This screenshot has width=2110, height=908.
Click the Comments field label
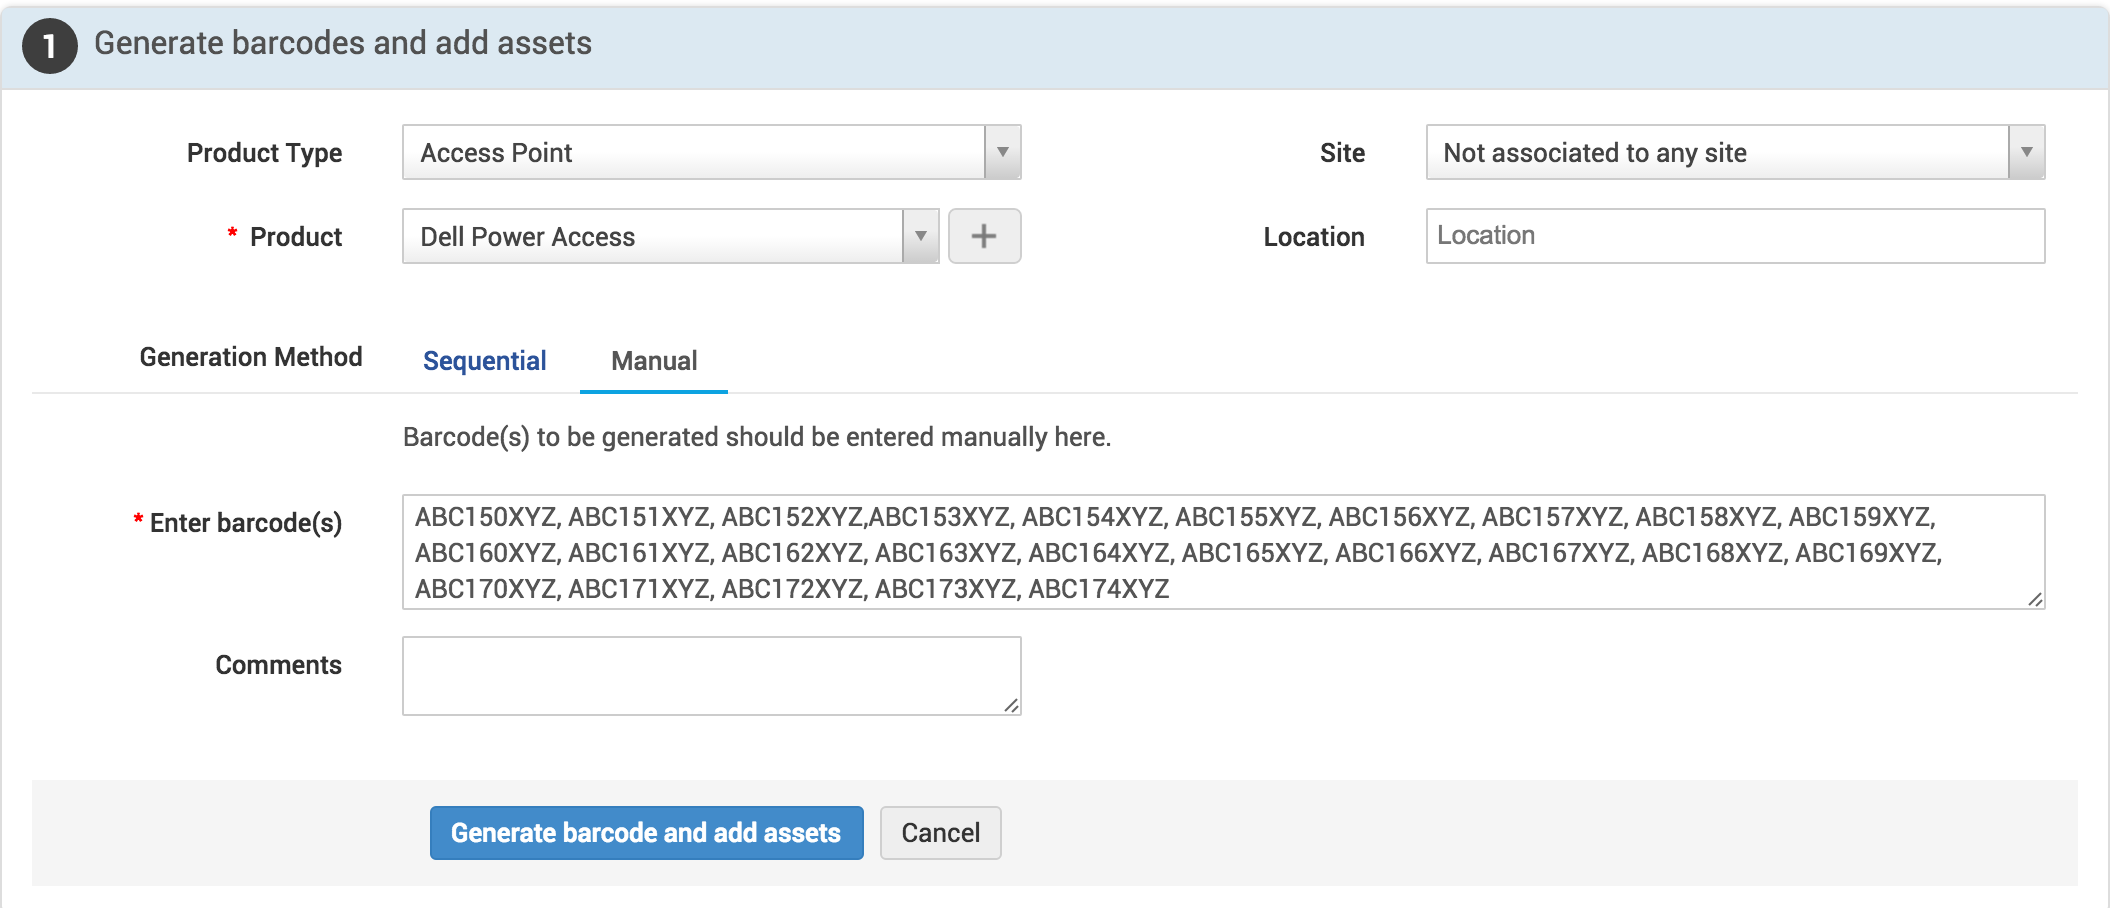[278, 665]
